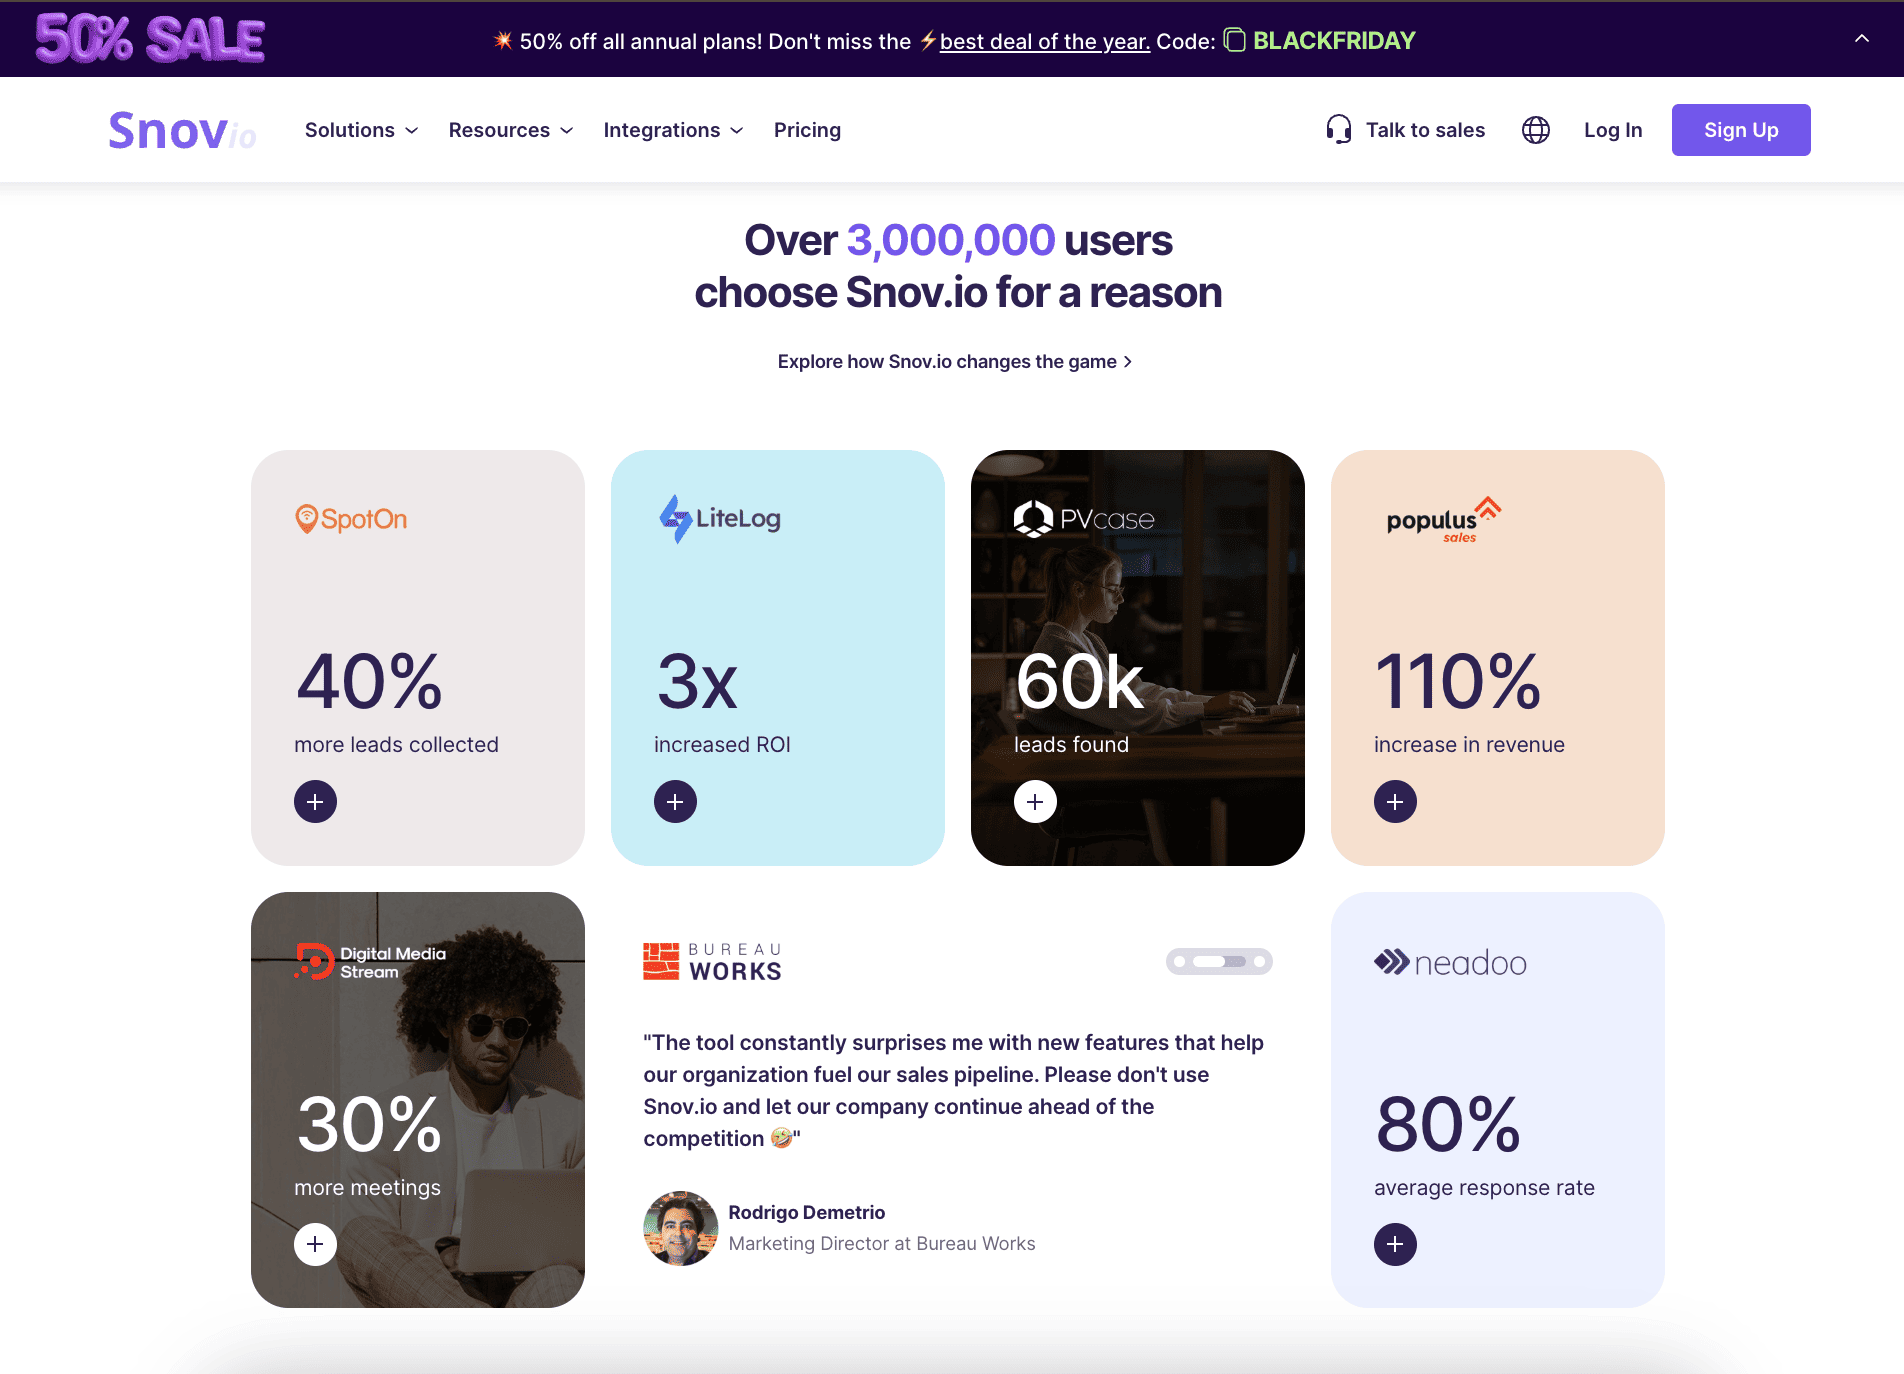Go to the Pricing page
This screenshot has width=1904, height=1374.
click(x=807, y=129)
